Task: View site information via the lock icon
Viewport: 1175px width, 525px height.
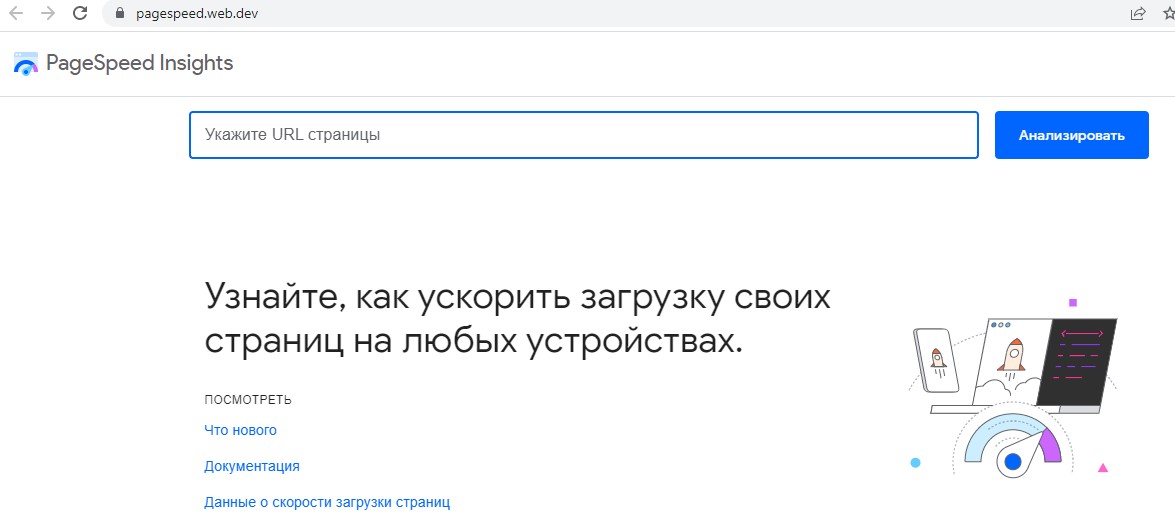Action: pos(120,14)
